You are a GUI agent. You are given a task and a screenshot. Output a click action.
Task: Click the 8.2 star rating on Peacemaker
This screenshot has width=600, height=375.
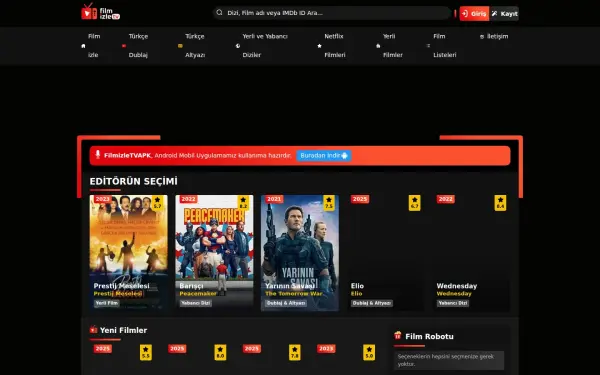(243, 203)
